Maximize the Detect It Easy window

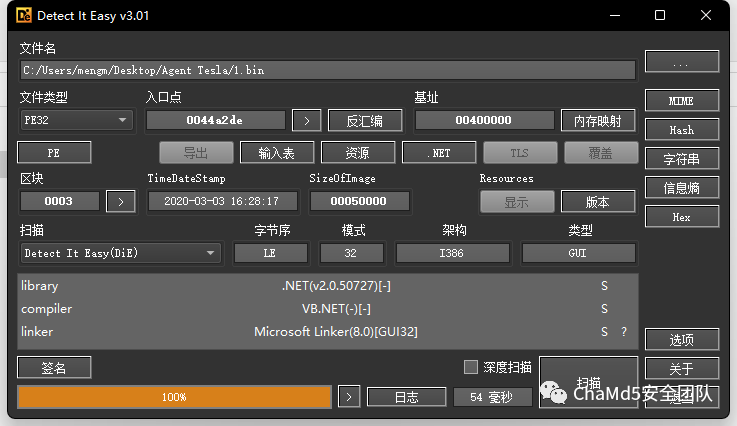click(660, 16)
